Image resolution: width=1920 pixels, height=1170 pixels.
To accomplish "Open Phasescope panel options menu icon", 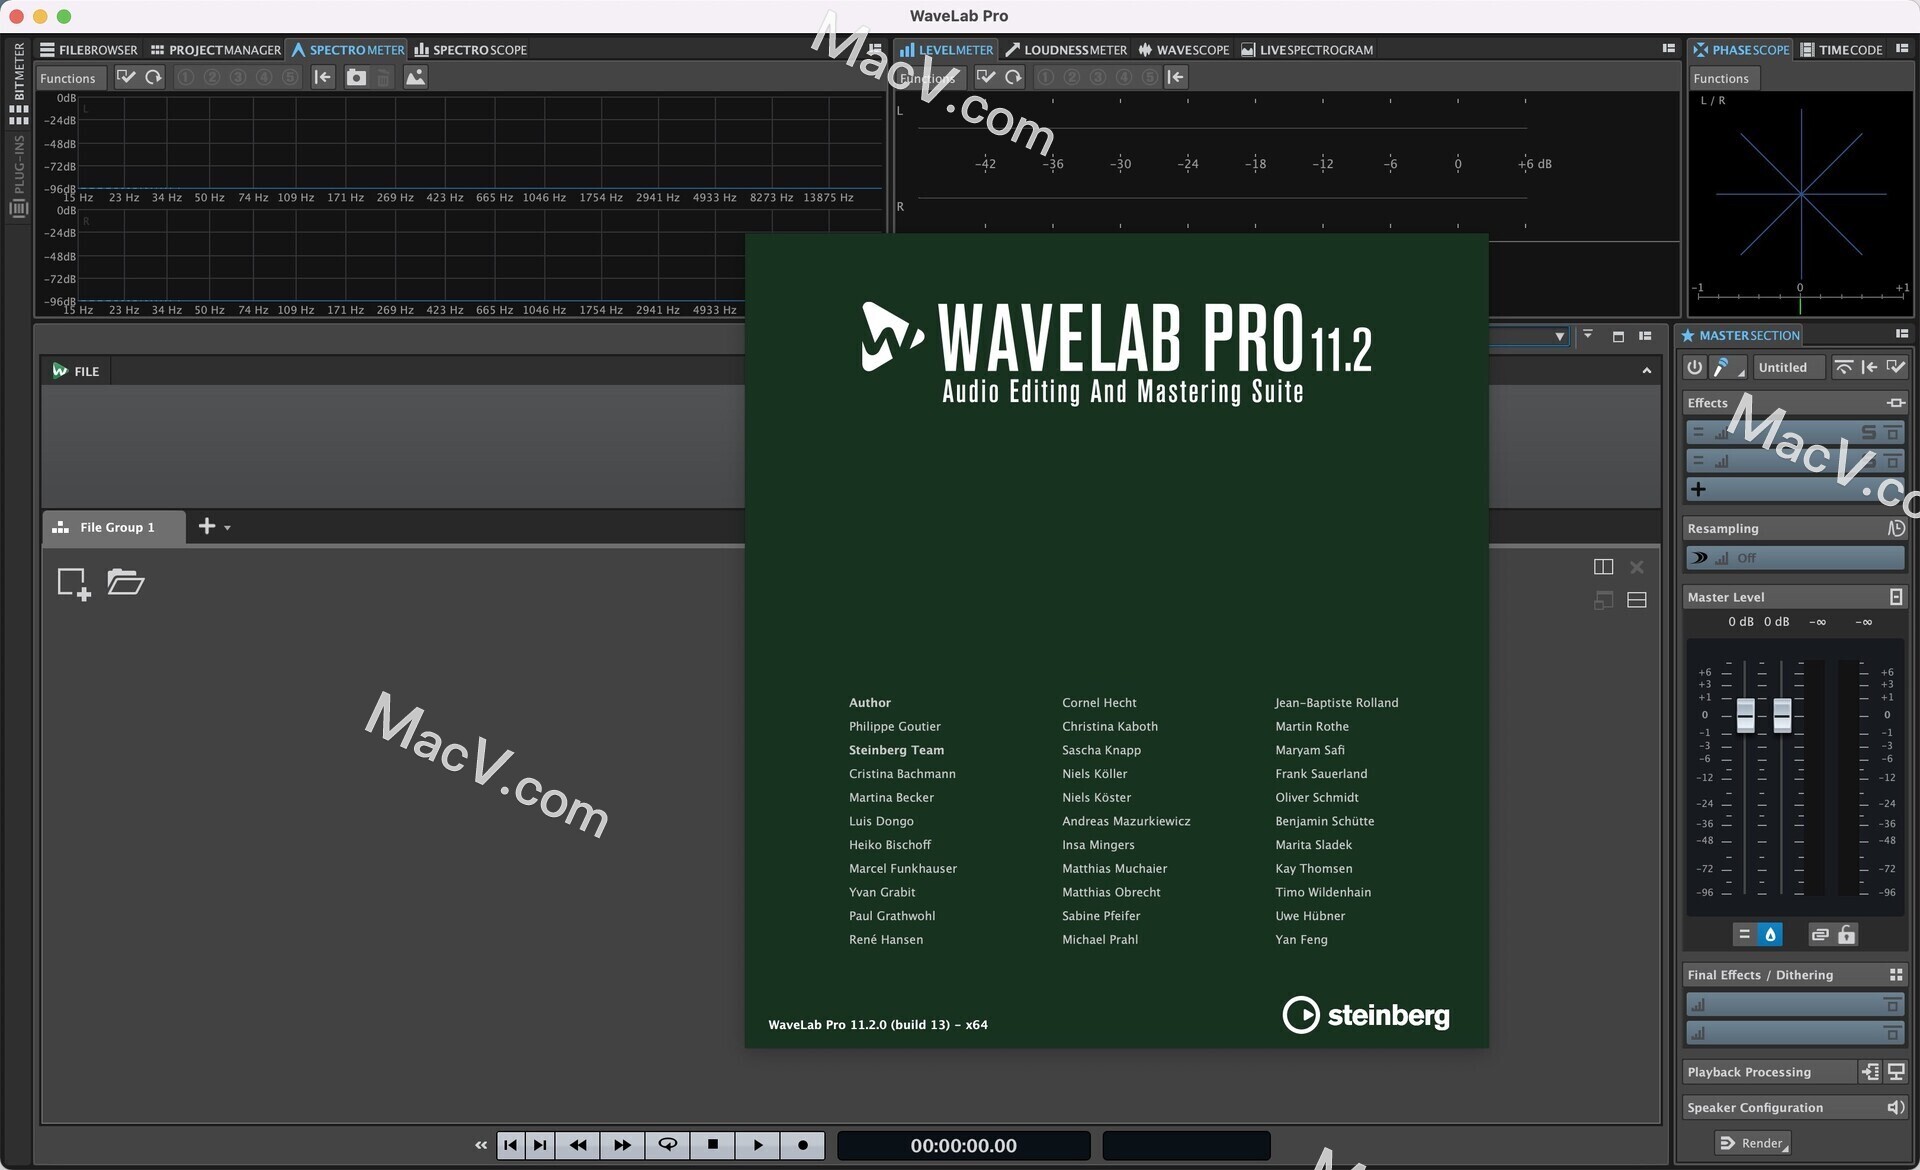I will coord(1902,48).
